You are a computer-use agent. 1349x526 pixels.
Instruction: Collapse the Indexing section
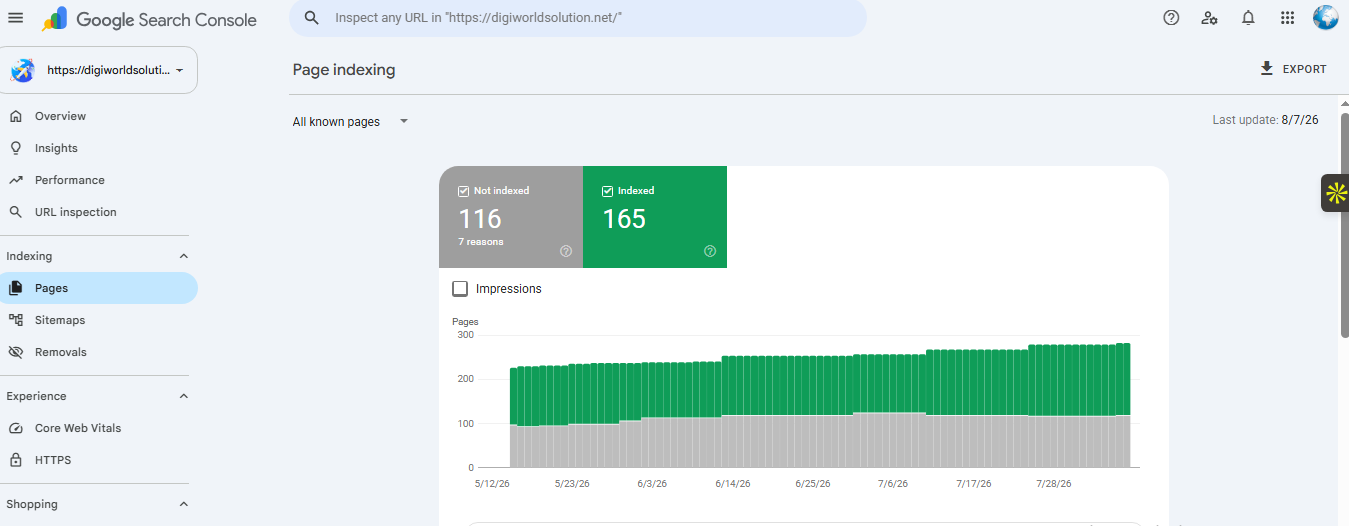point(183,256)
